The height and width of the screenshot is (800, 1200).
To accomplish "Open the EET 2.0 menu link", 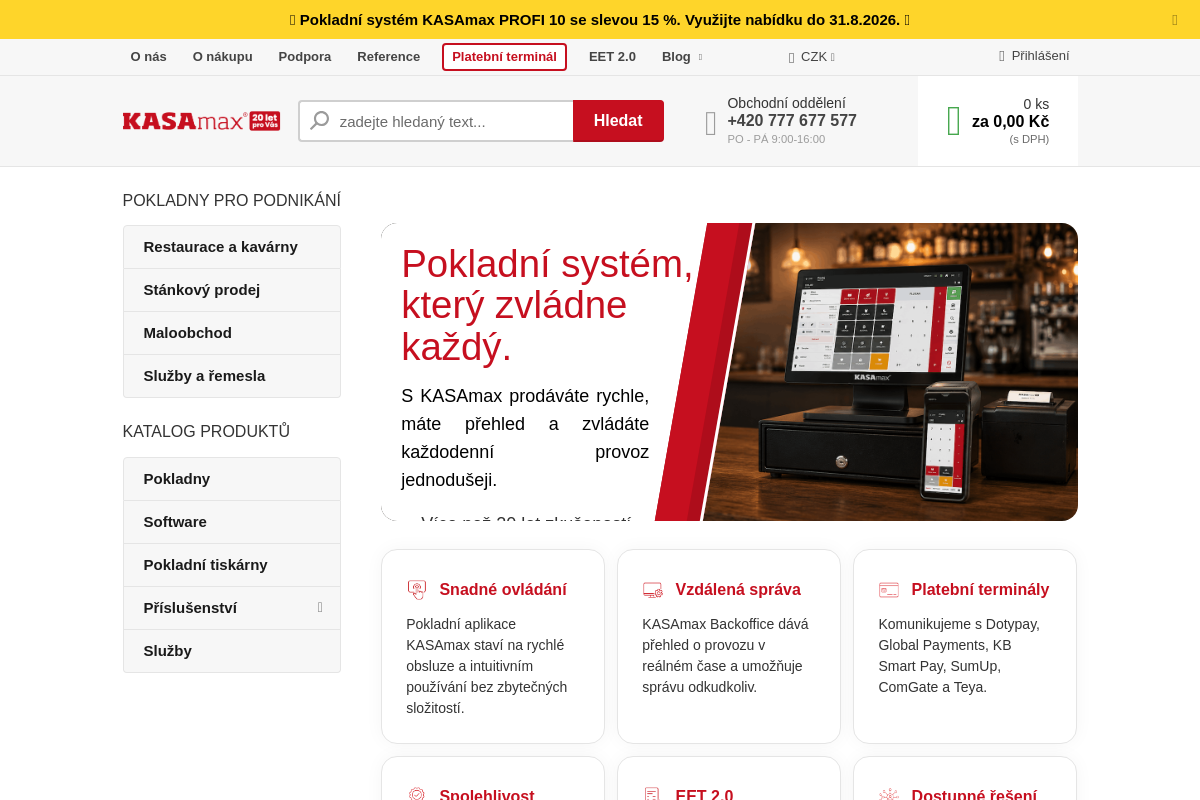I will point(612,57).
